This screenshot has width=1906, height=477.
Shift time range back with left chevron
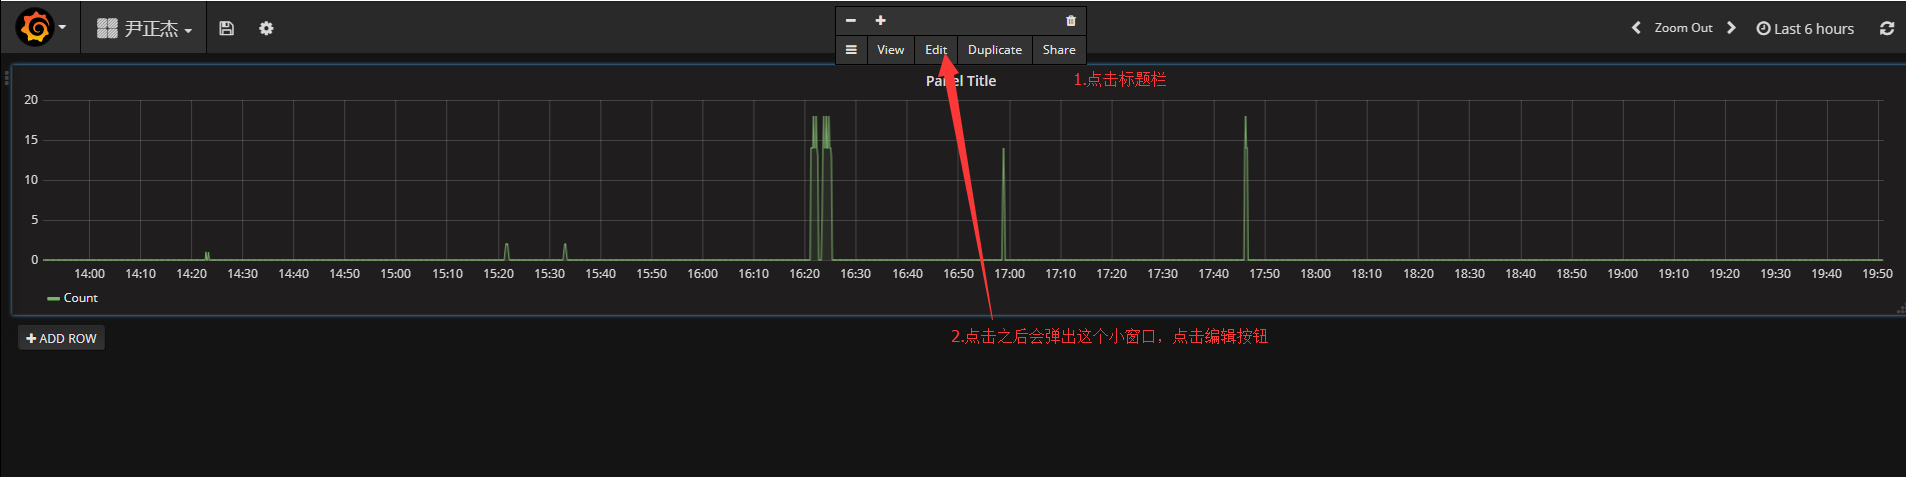pyautogui.click(x=1636, y=28)
